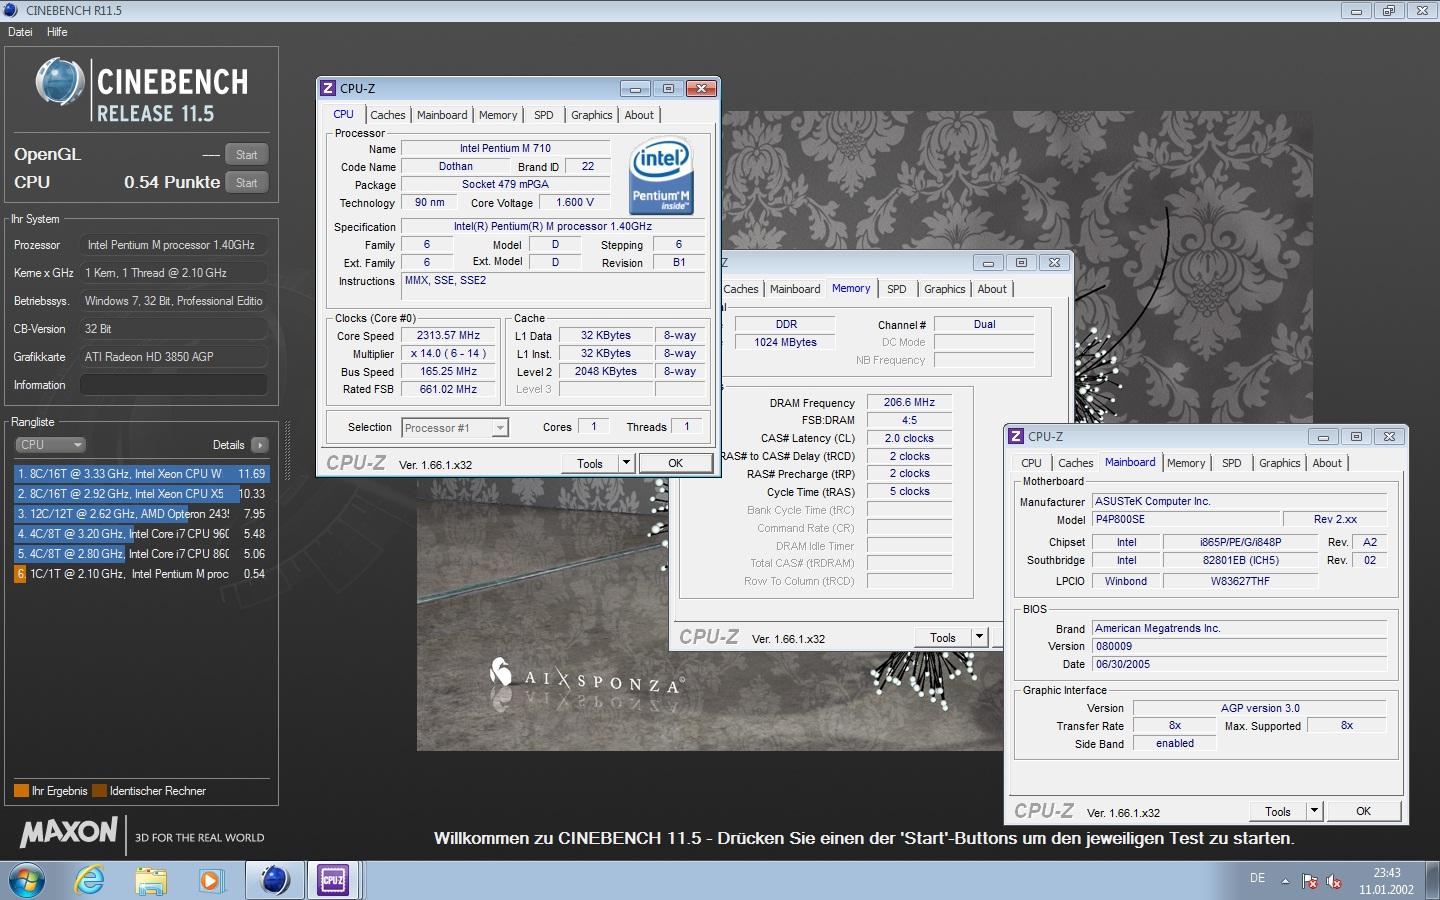Click OK in the CPU-Z Mainboard window
The image size is (1440, 900).
click(1364, 811)
